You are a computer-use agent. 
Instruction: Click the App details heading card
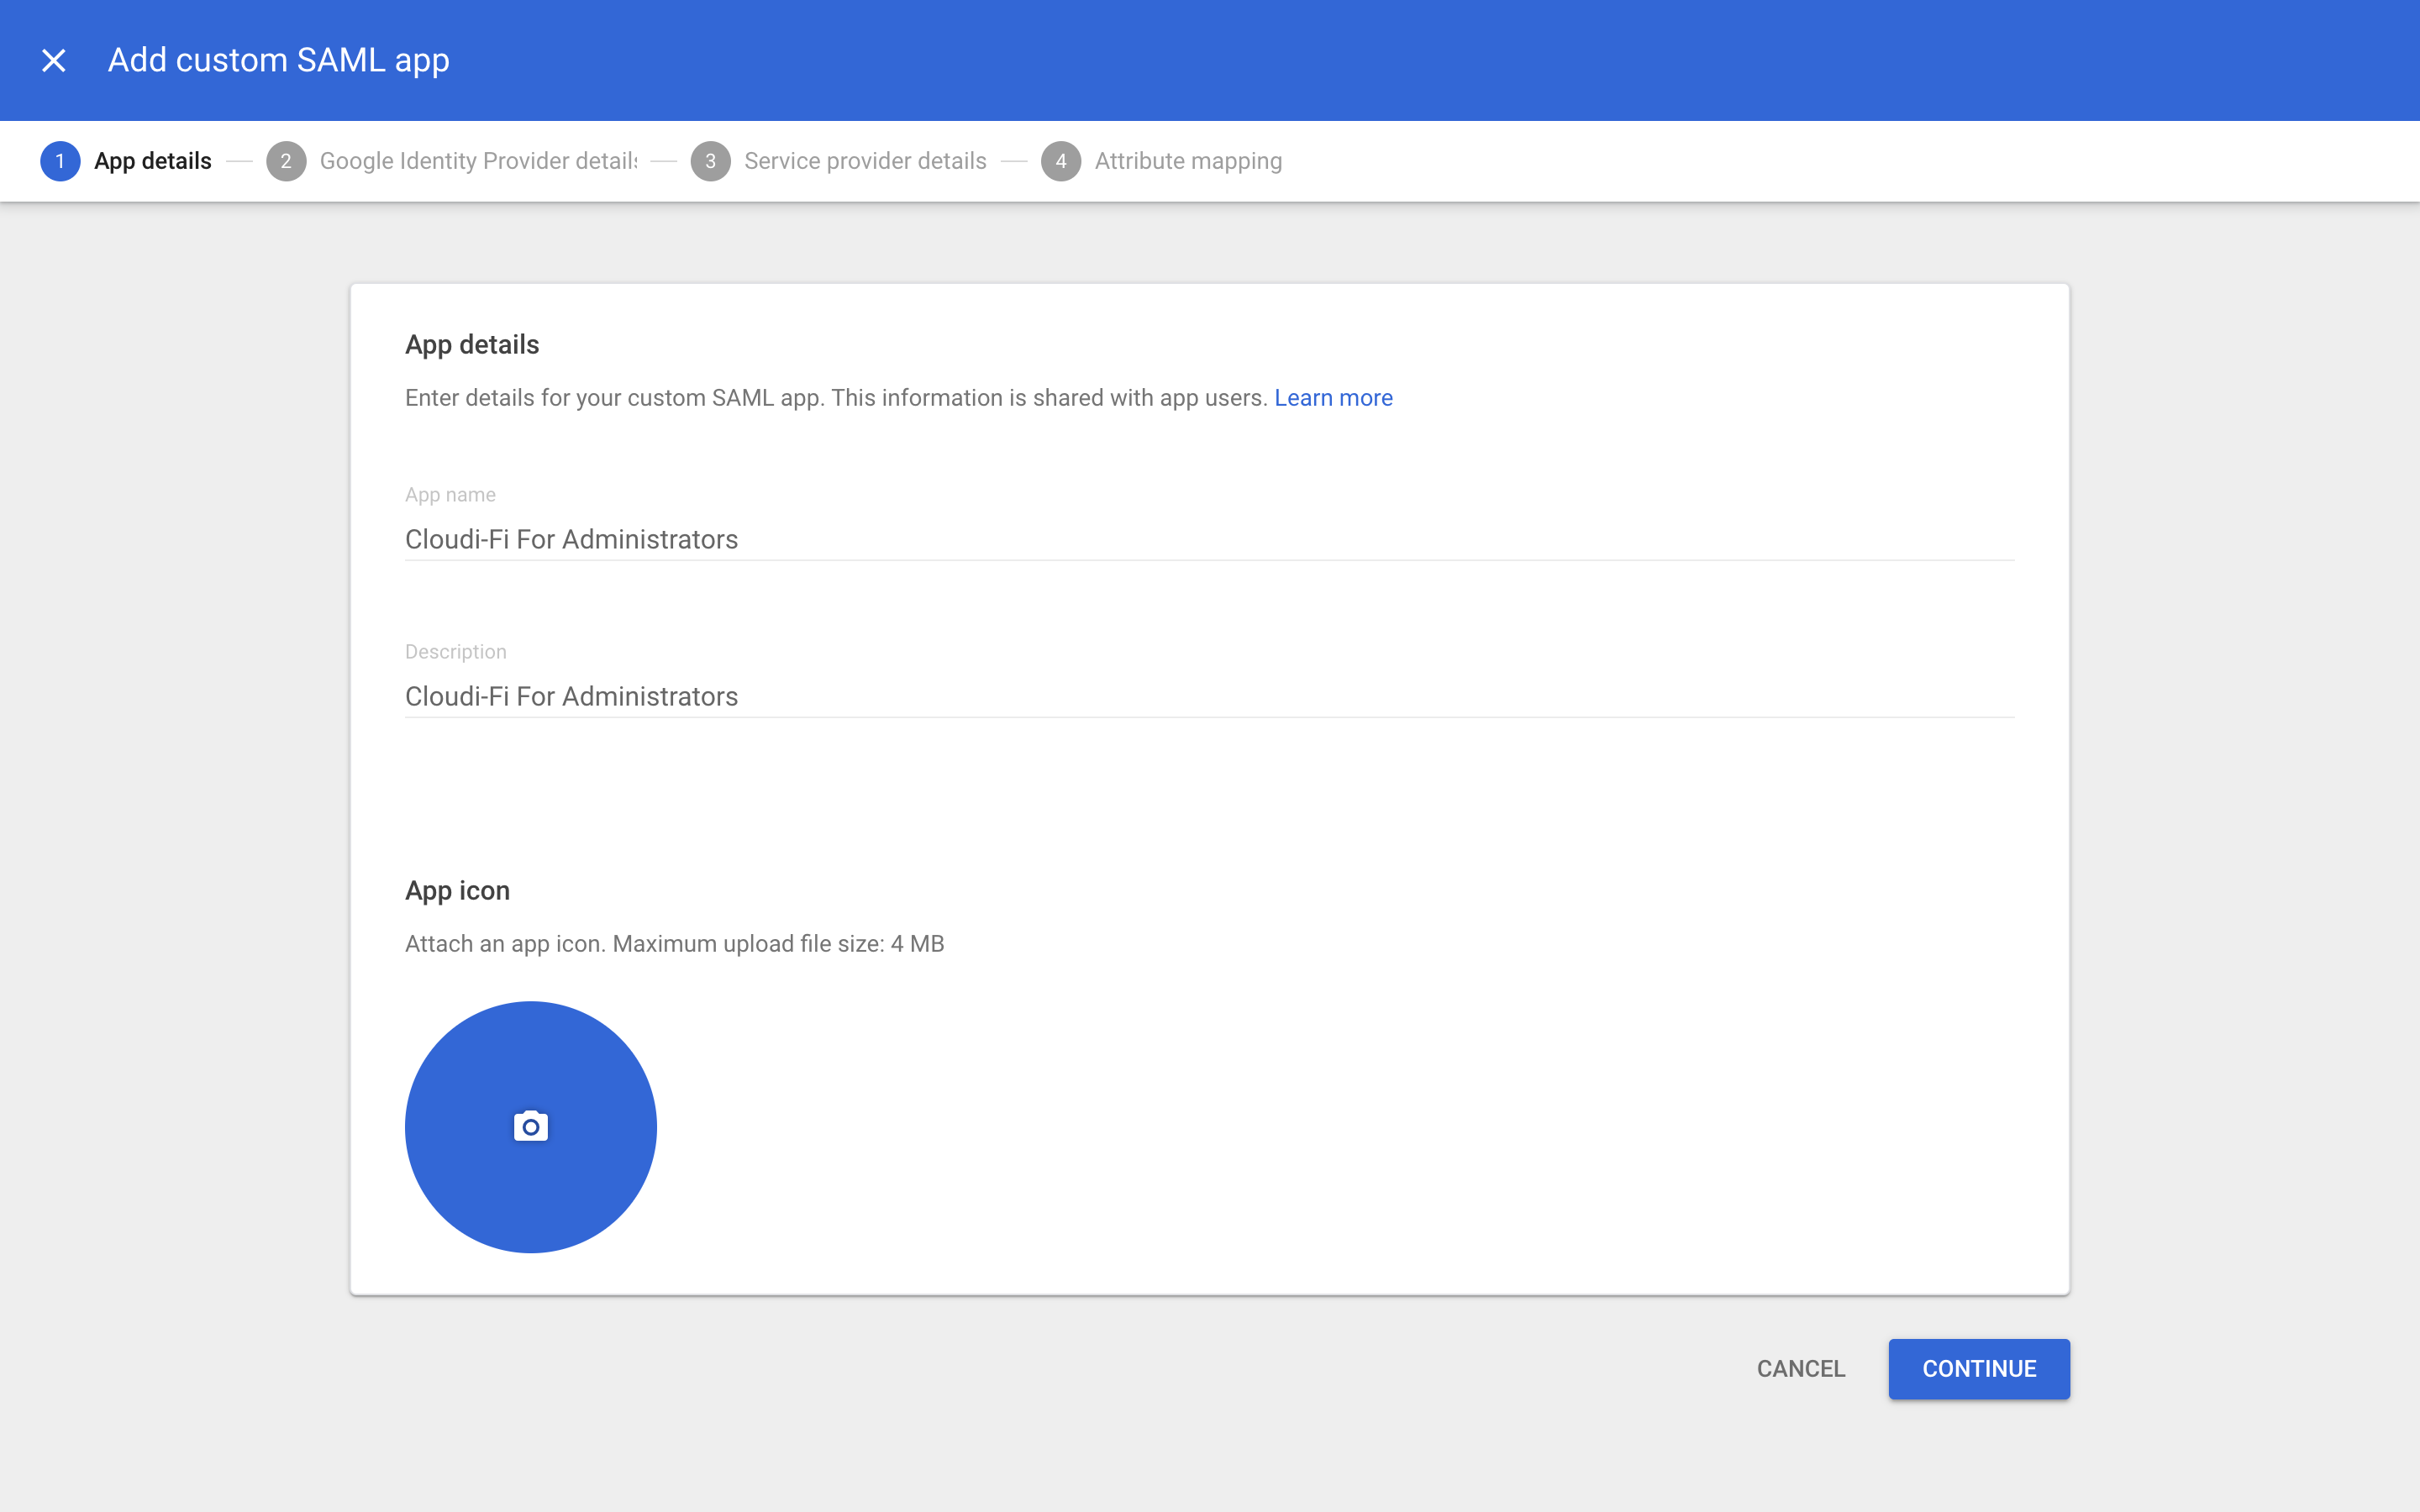[x=471, y=344]
